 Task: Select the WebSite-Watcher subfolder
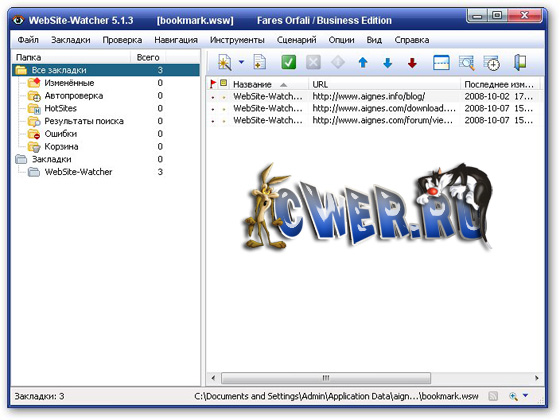click(x=78, y=172)
